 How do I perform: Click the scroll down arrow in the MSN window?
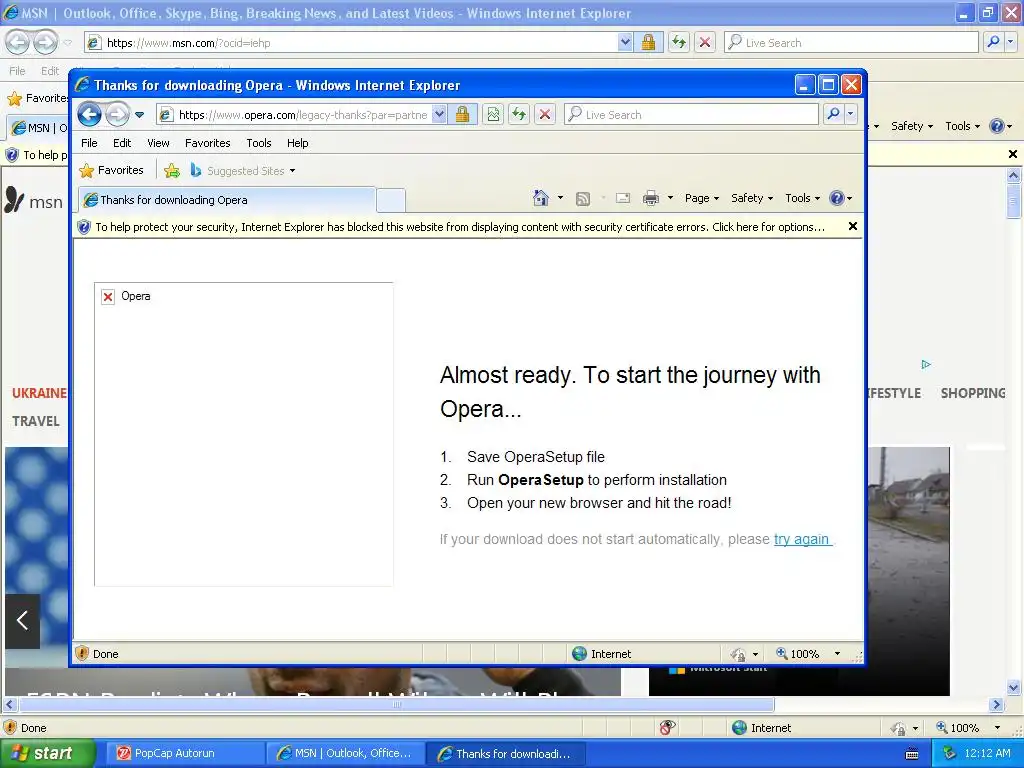(1013, 688)
